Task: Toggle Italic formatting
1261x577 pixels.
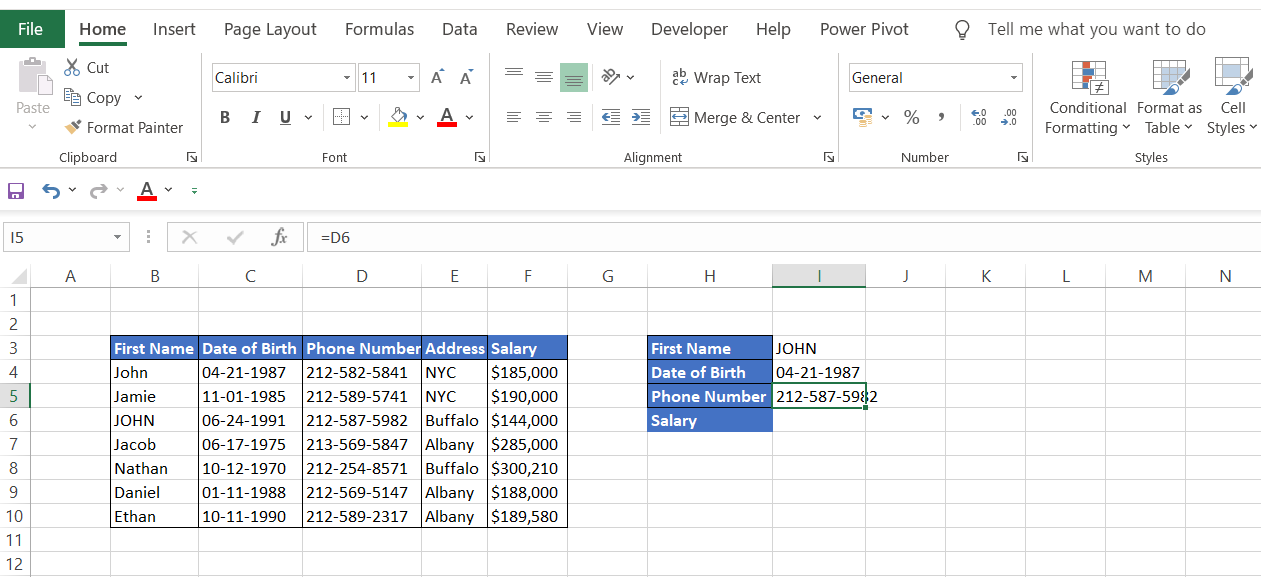Action: 255,118
